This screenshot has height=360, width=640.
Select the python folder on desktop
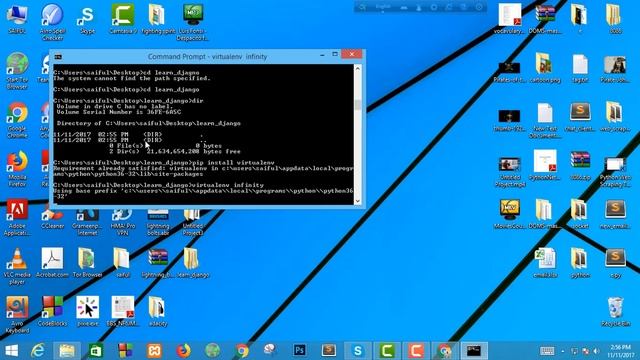click(x=580, y=262)
